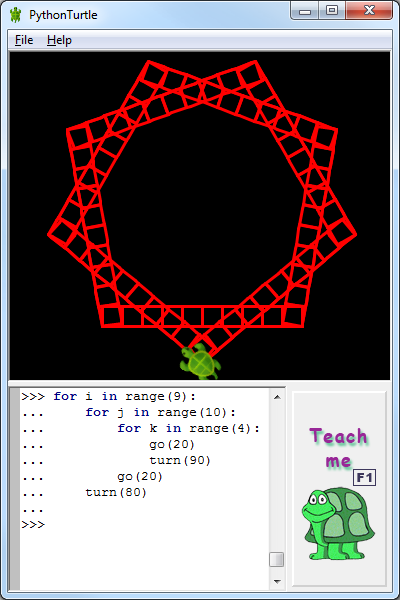This screenshot has width=400, height=600.
Task: Click the Teach me turtle button
Action: [339, 489]
